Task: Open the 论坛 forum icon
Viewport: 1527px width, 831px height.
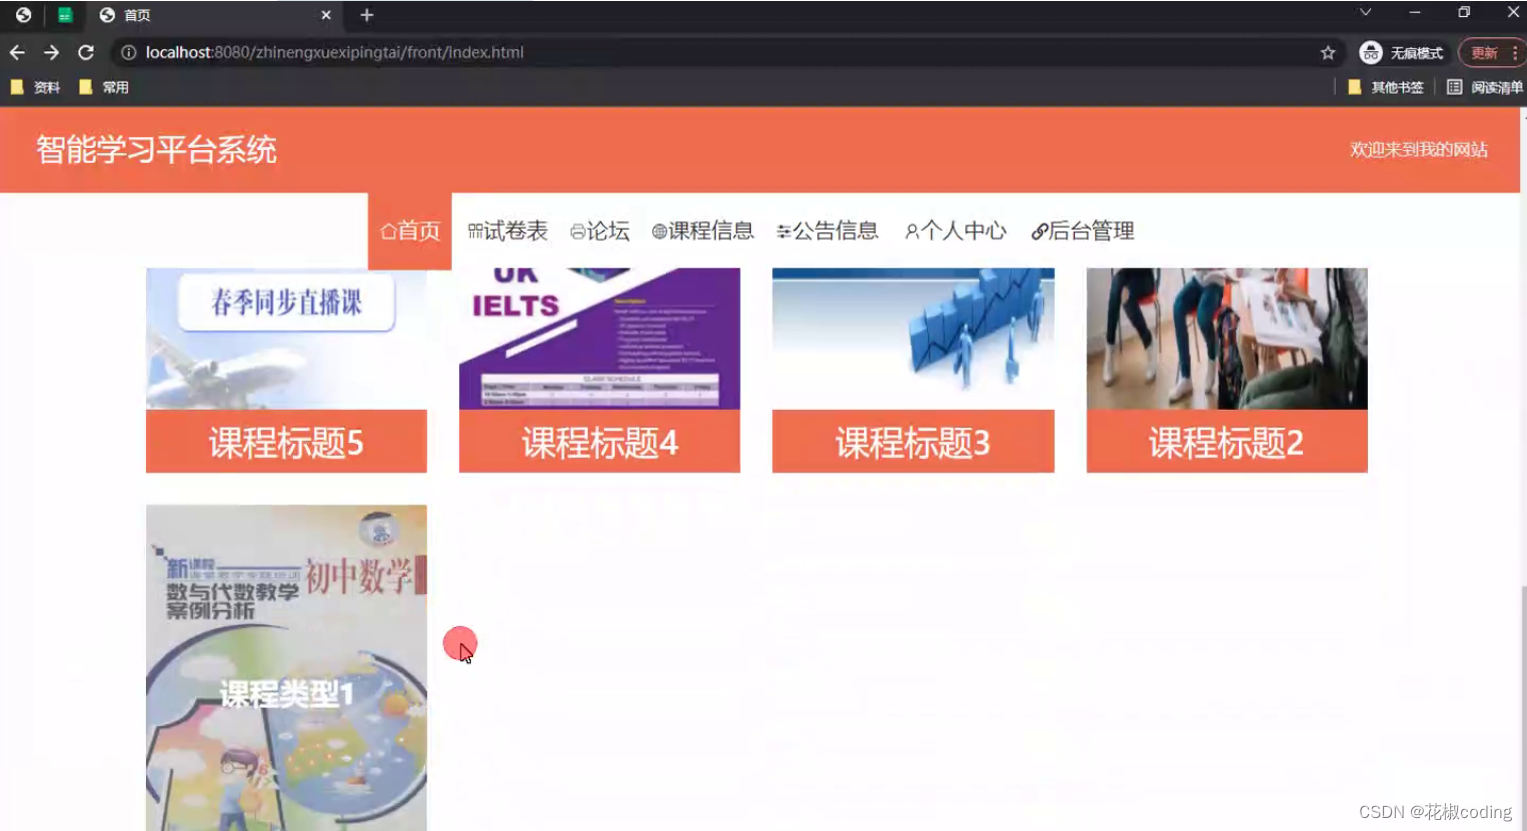Action: [578, 230]
